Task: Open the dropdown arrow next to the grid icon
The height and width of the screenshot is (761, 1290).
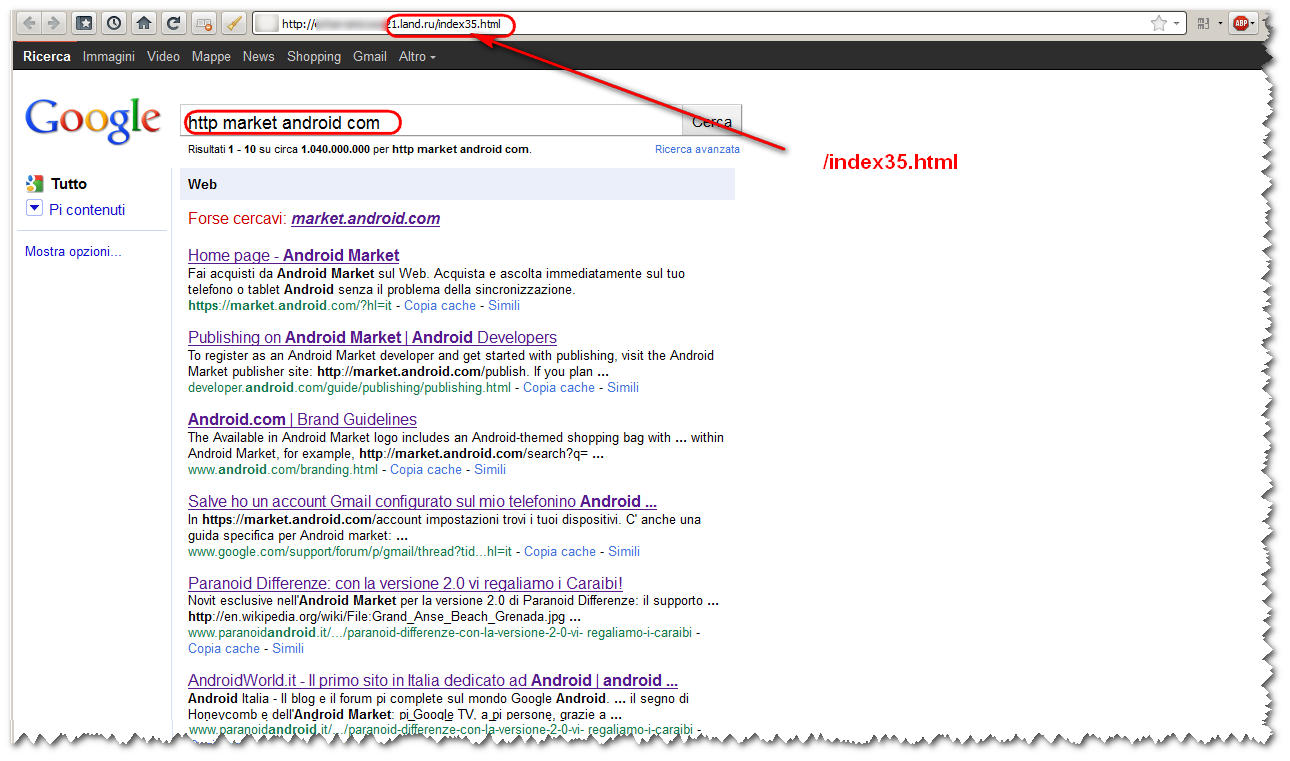Action: pos(1219,23)
